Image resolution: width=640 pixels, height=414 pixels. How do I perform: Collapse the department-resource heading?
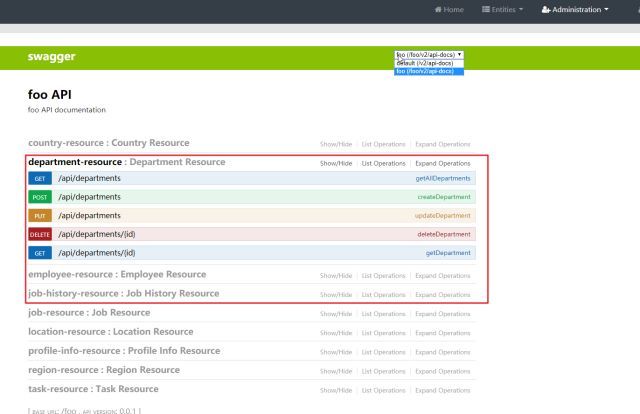(x=75, y=162)
